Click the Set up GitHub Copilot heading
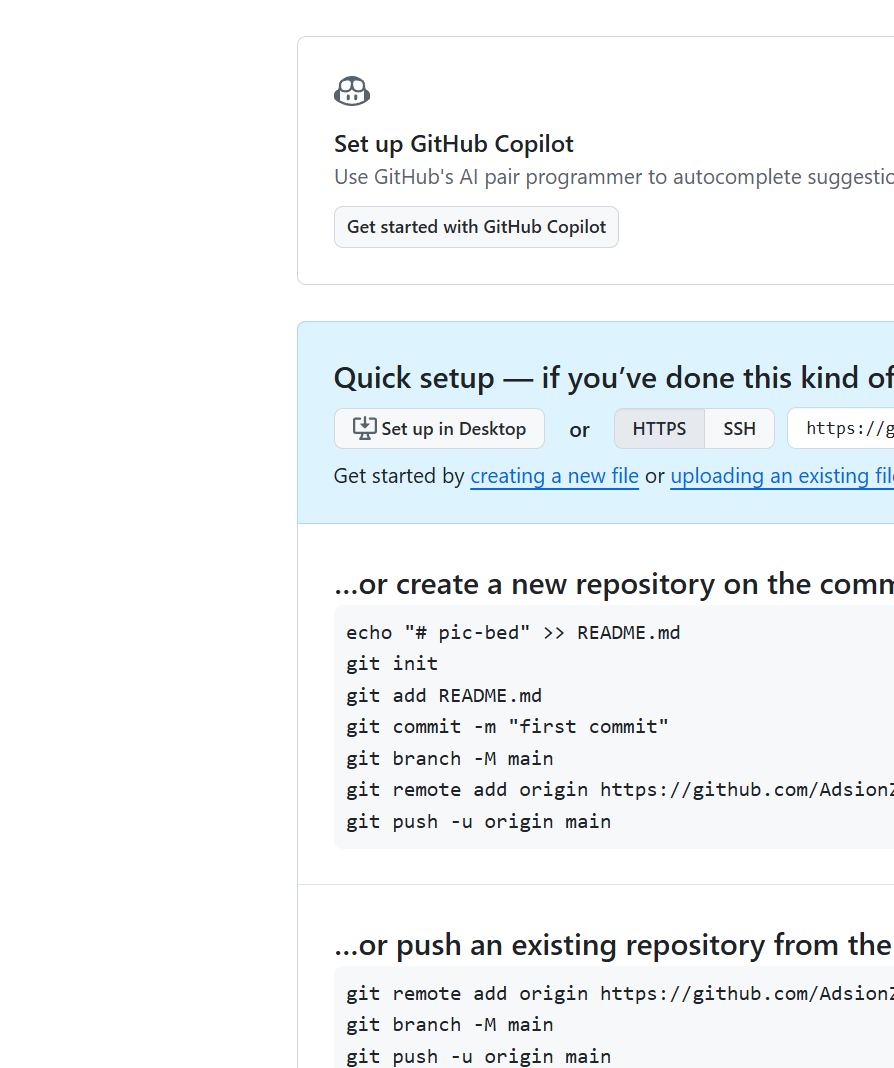This screenshot has height=1068, width=894. [x=453, y=144]
